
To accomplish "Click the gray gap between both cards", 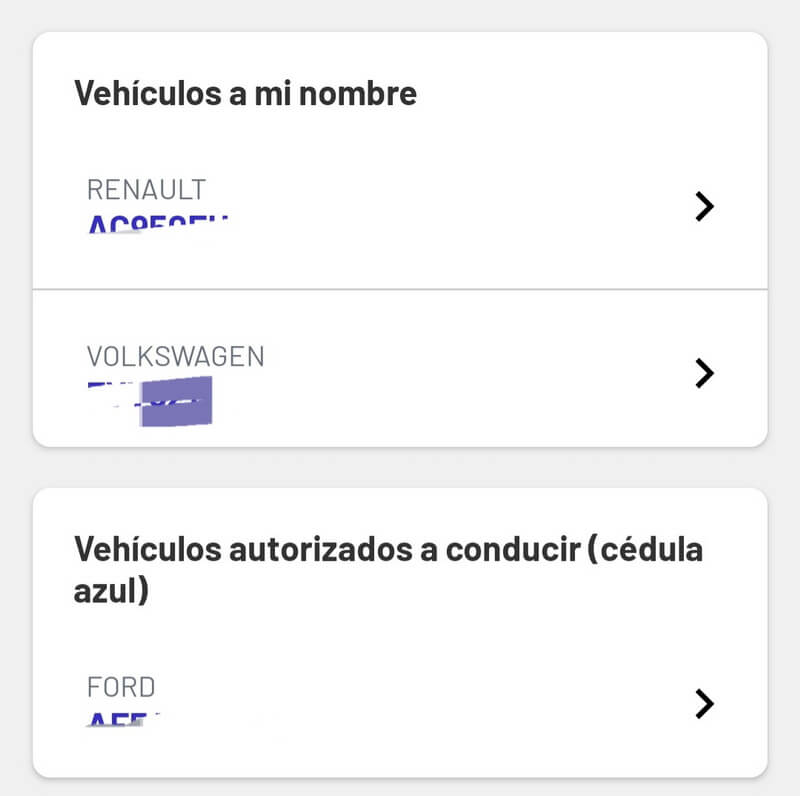I will coord(400,467).
